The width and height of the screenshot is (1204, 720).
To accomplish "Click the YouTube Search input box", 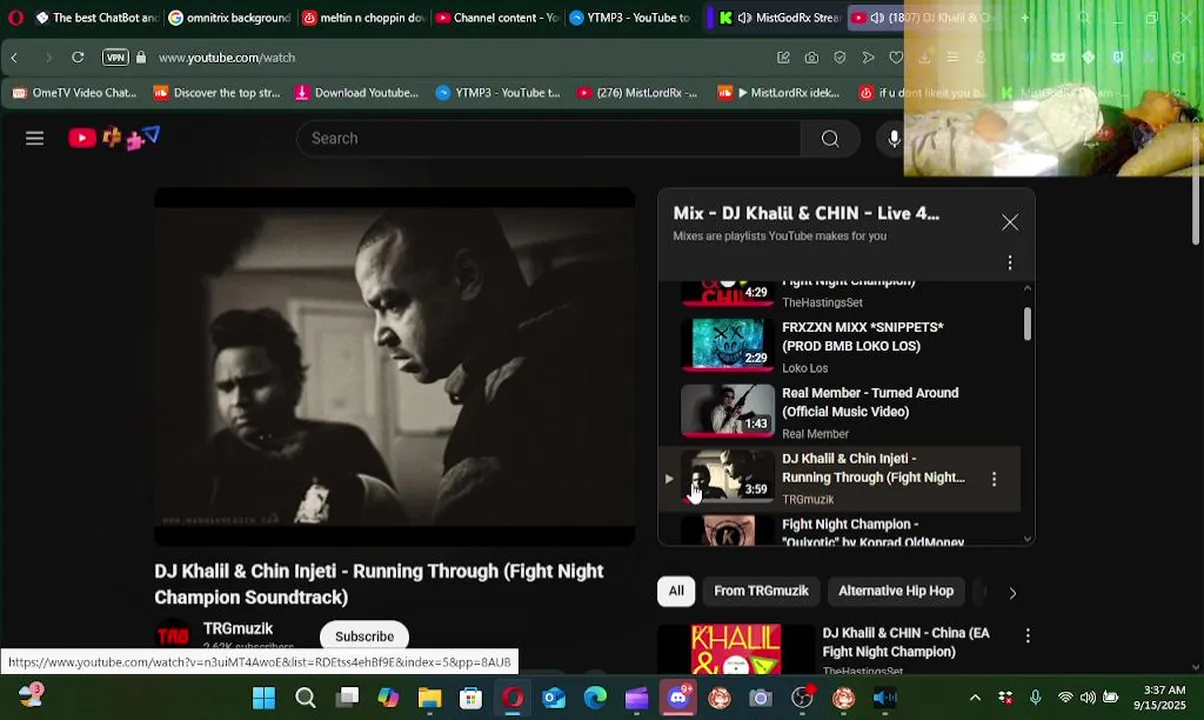I will [548, 138].
